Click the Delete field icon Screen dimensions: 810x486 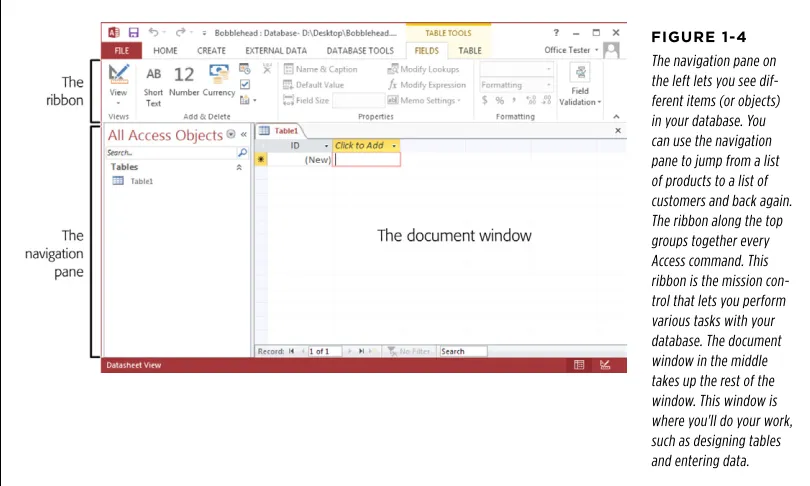(267, 69)
